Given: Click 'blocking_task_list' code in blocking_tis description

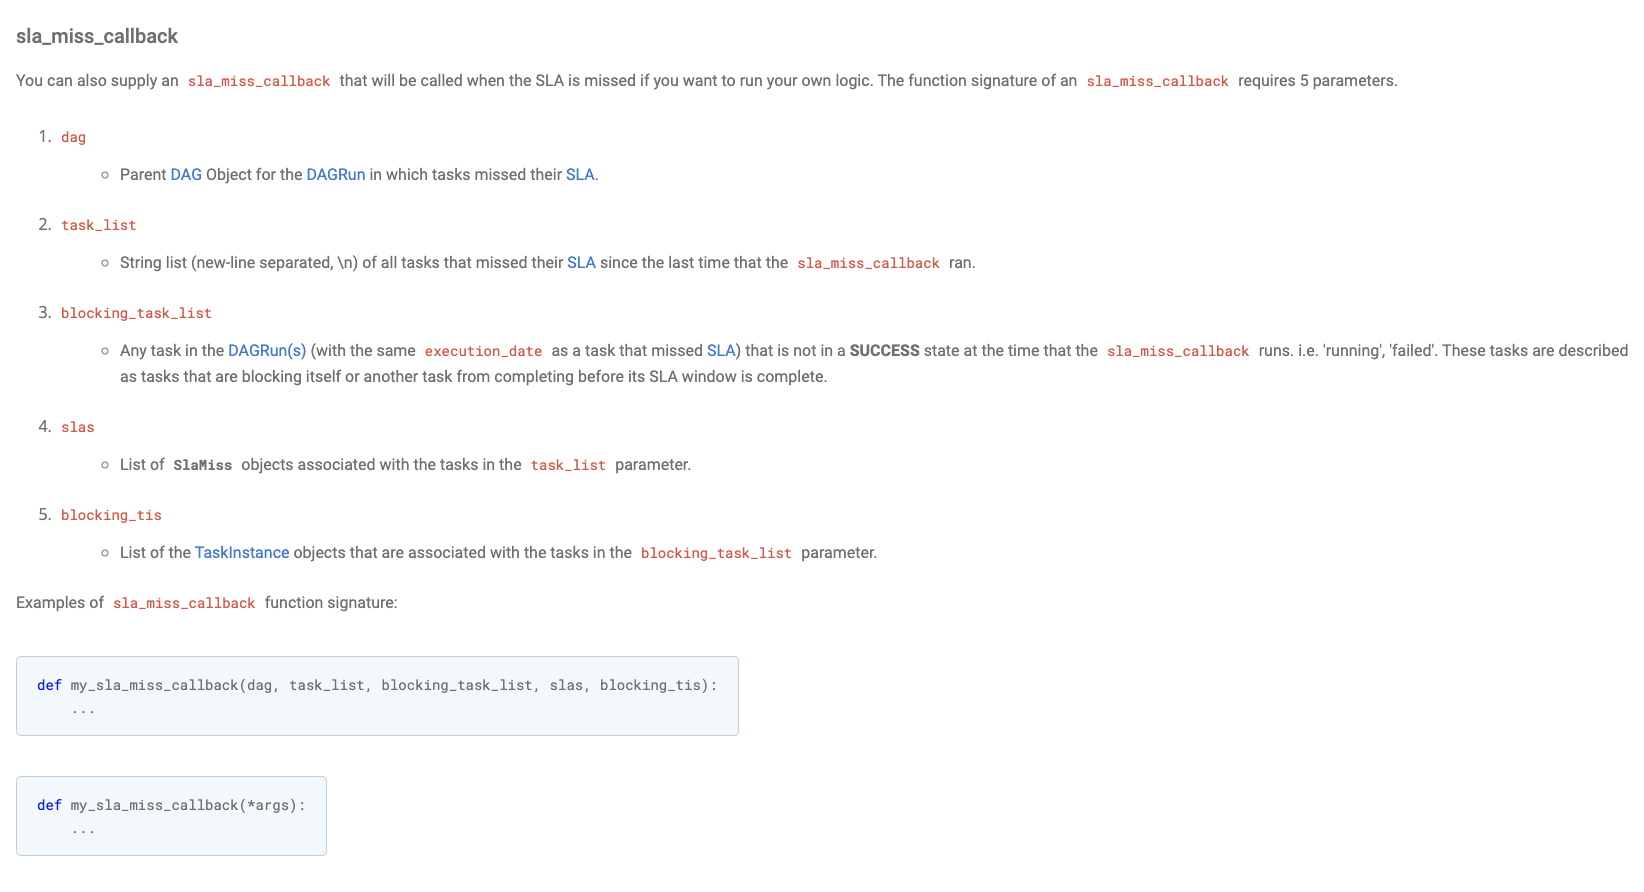Looking at the screenshot, I should pos(716,553).
